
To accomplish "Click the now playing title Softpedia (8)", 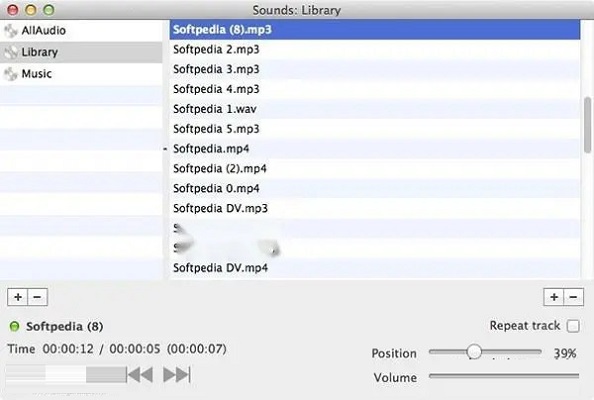I will (64, 326).
